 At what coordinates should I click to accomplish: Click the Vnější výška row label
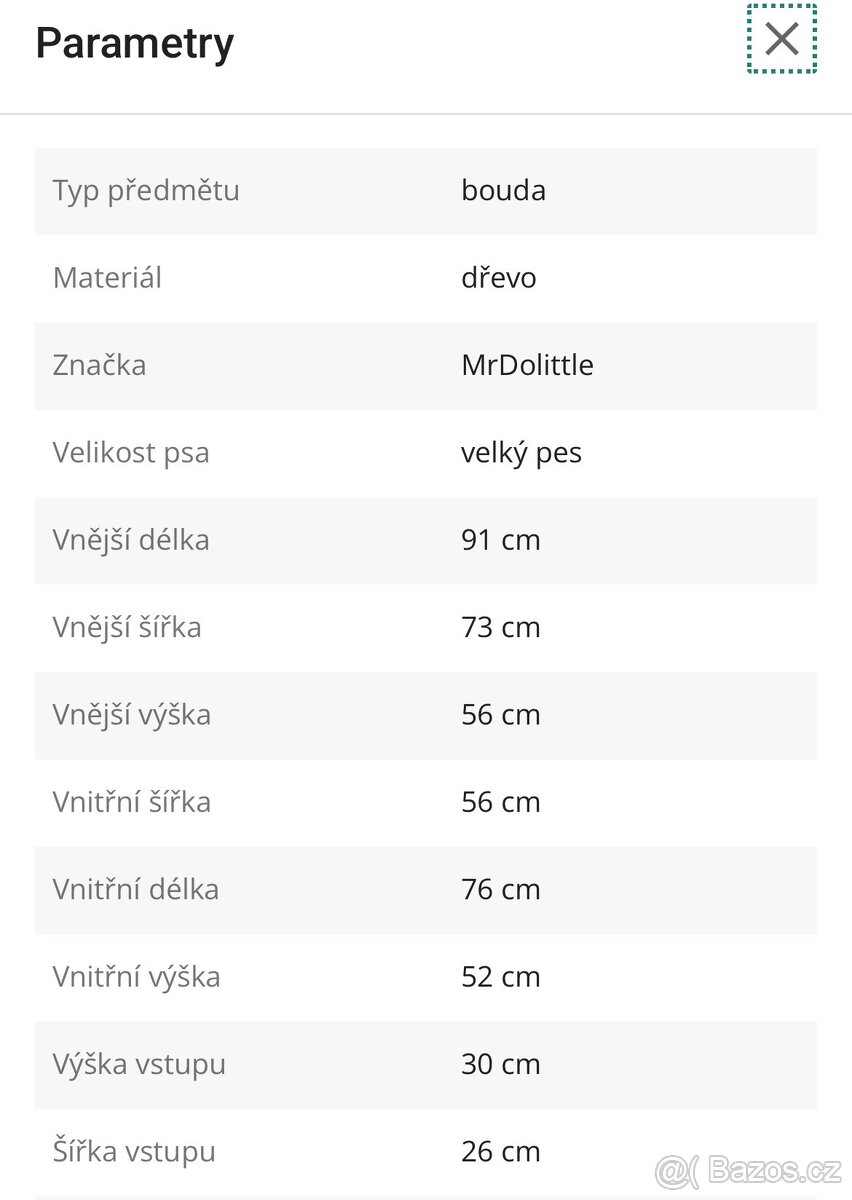[x=132, y=715]
